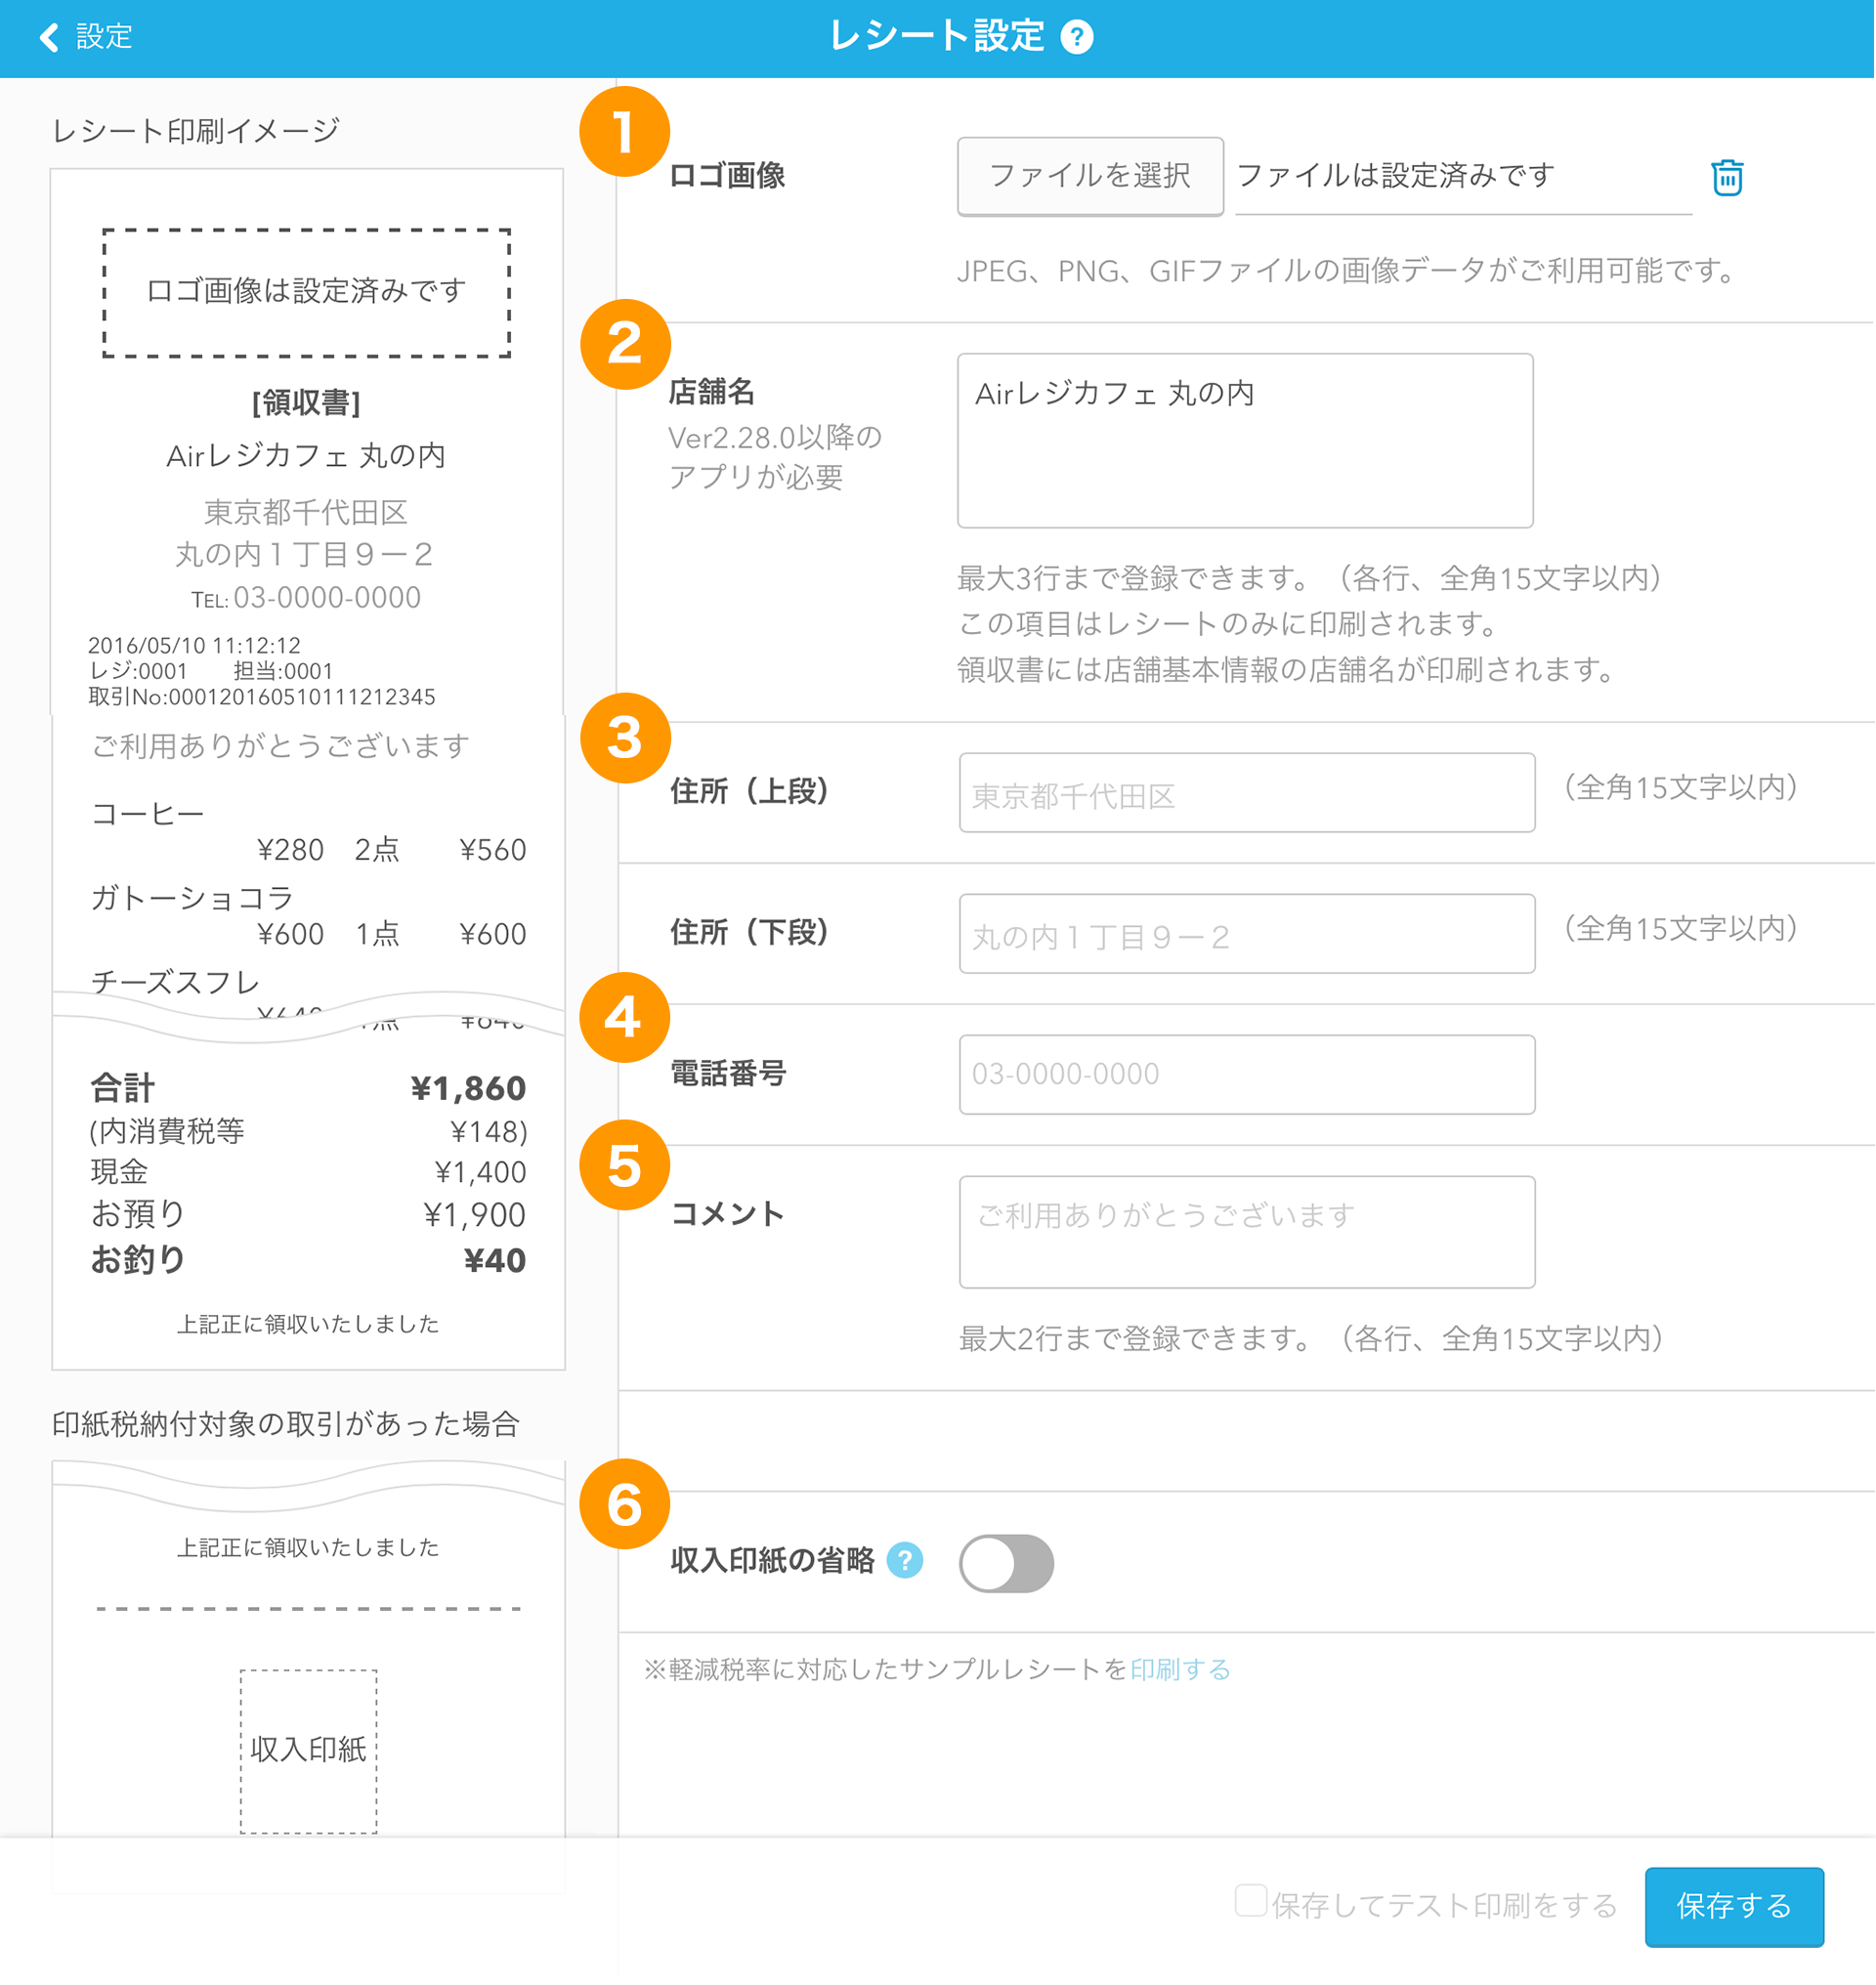Focus the コメント text area
Viewport: 1876px width, 1985px height.
click(x=1247, y=1232)
